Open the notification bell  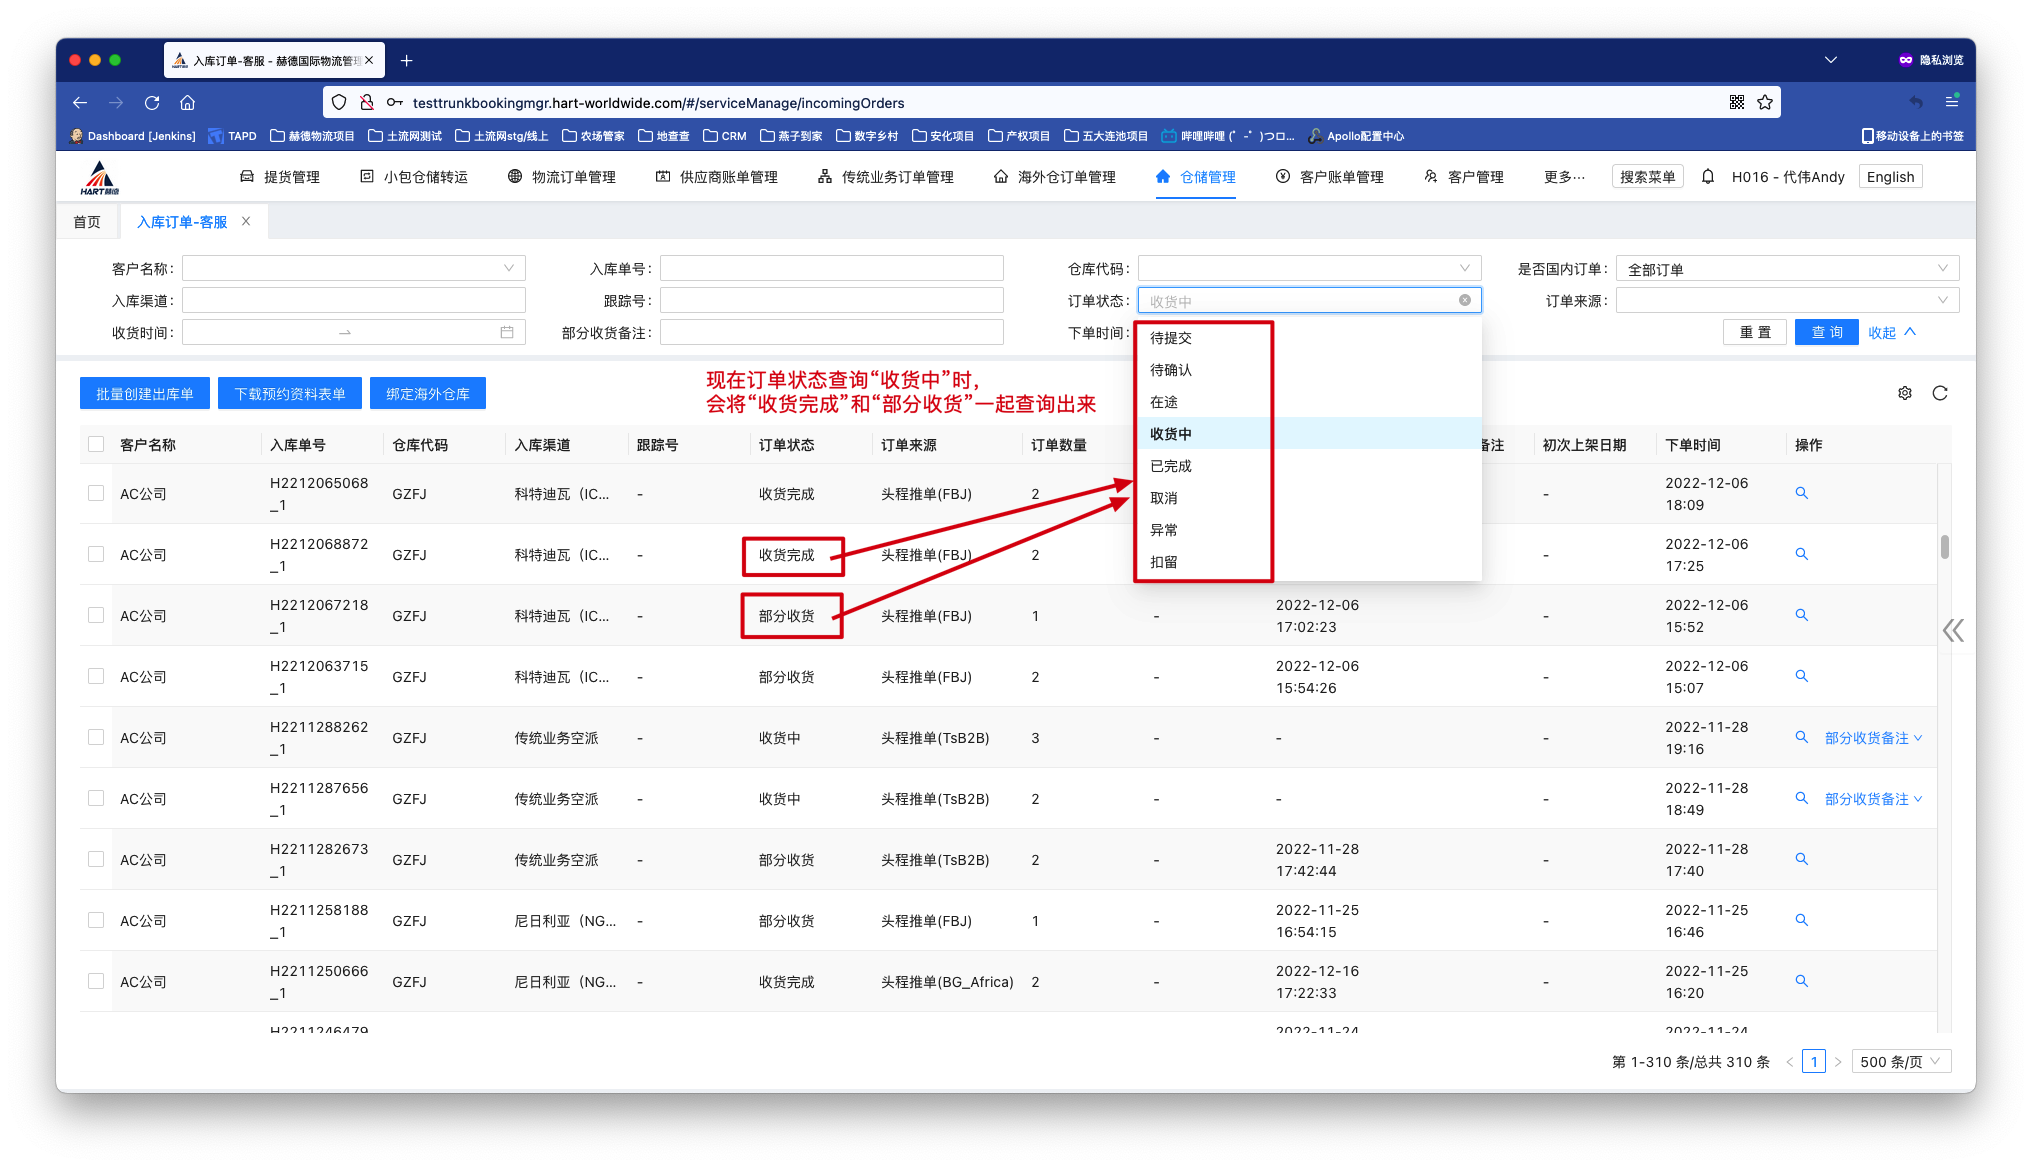[1708, 176]
